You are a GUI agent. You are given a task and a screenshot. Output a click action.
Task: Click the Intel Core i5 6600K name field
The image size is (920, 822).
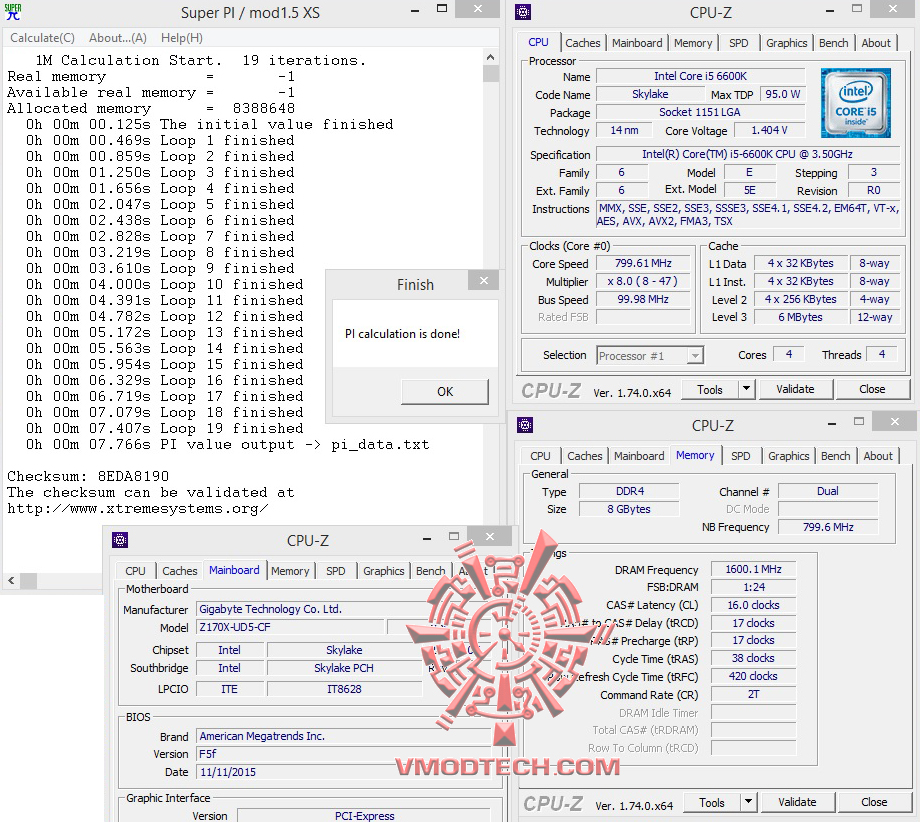700,76
